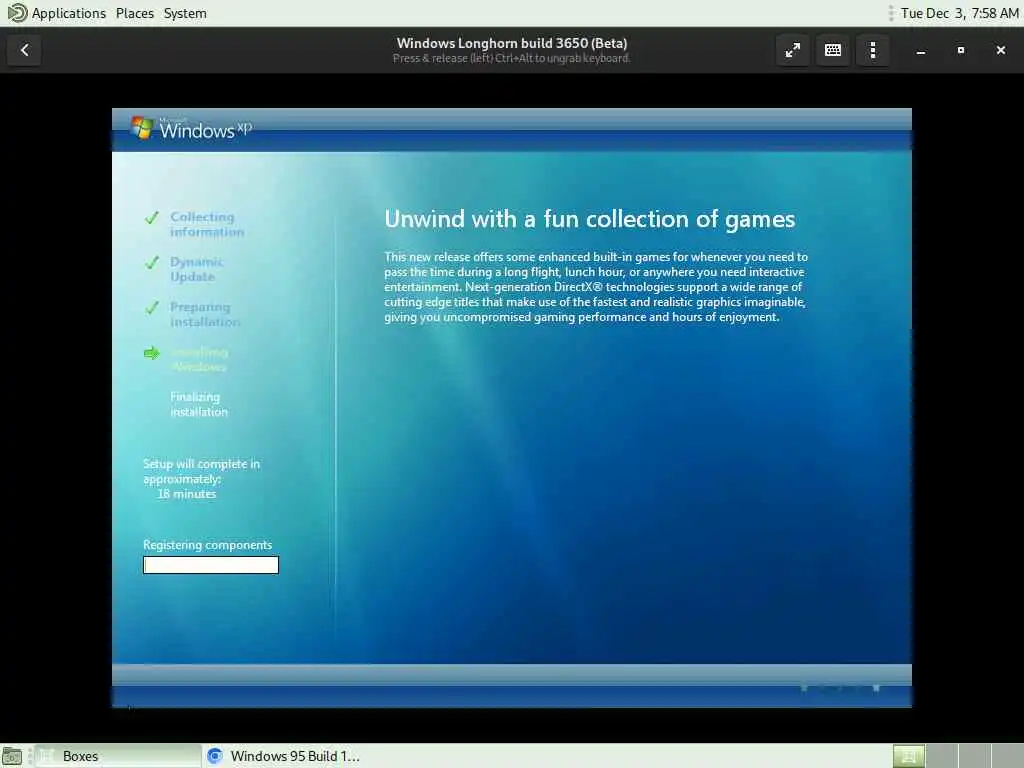Open the Places menu

[x=135, y=13]
